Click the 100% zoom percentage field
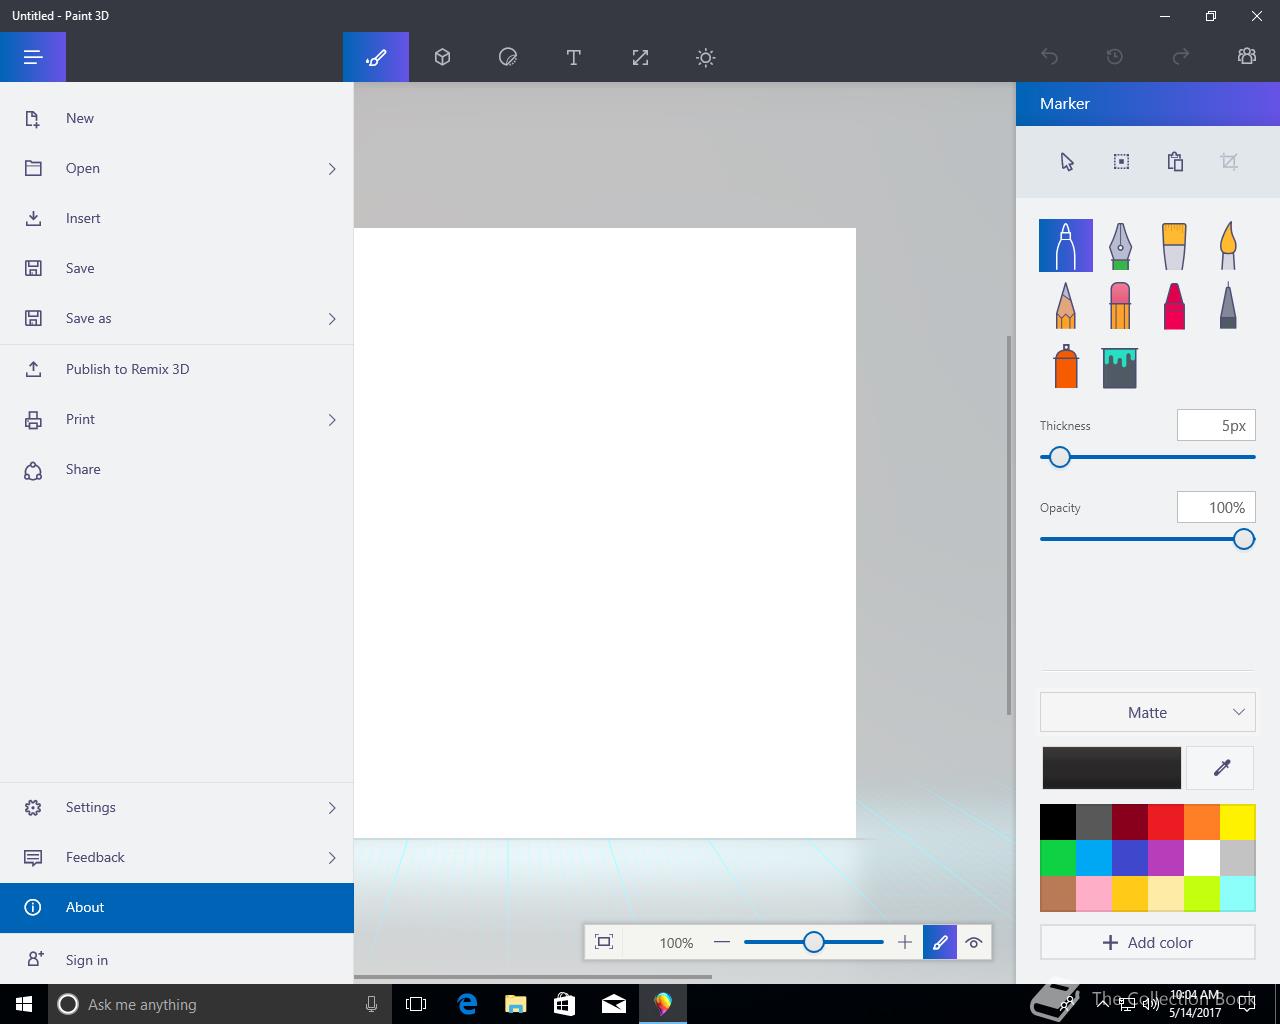The image size is (1280, 1024). pos(676,942)
